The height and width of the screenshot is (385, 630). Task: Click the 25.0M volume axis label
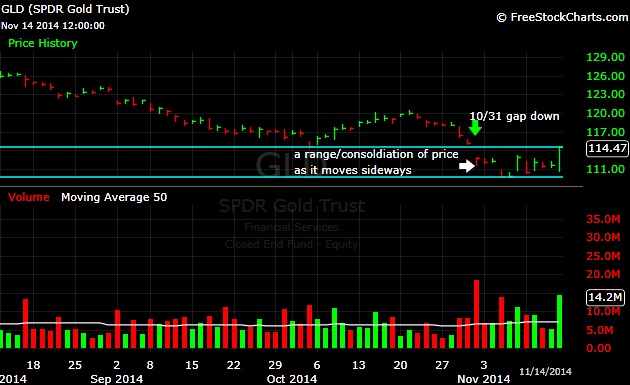coord(603,256)
